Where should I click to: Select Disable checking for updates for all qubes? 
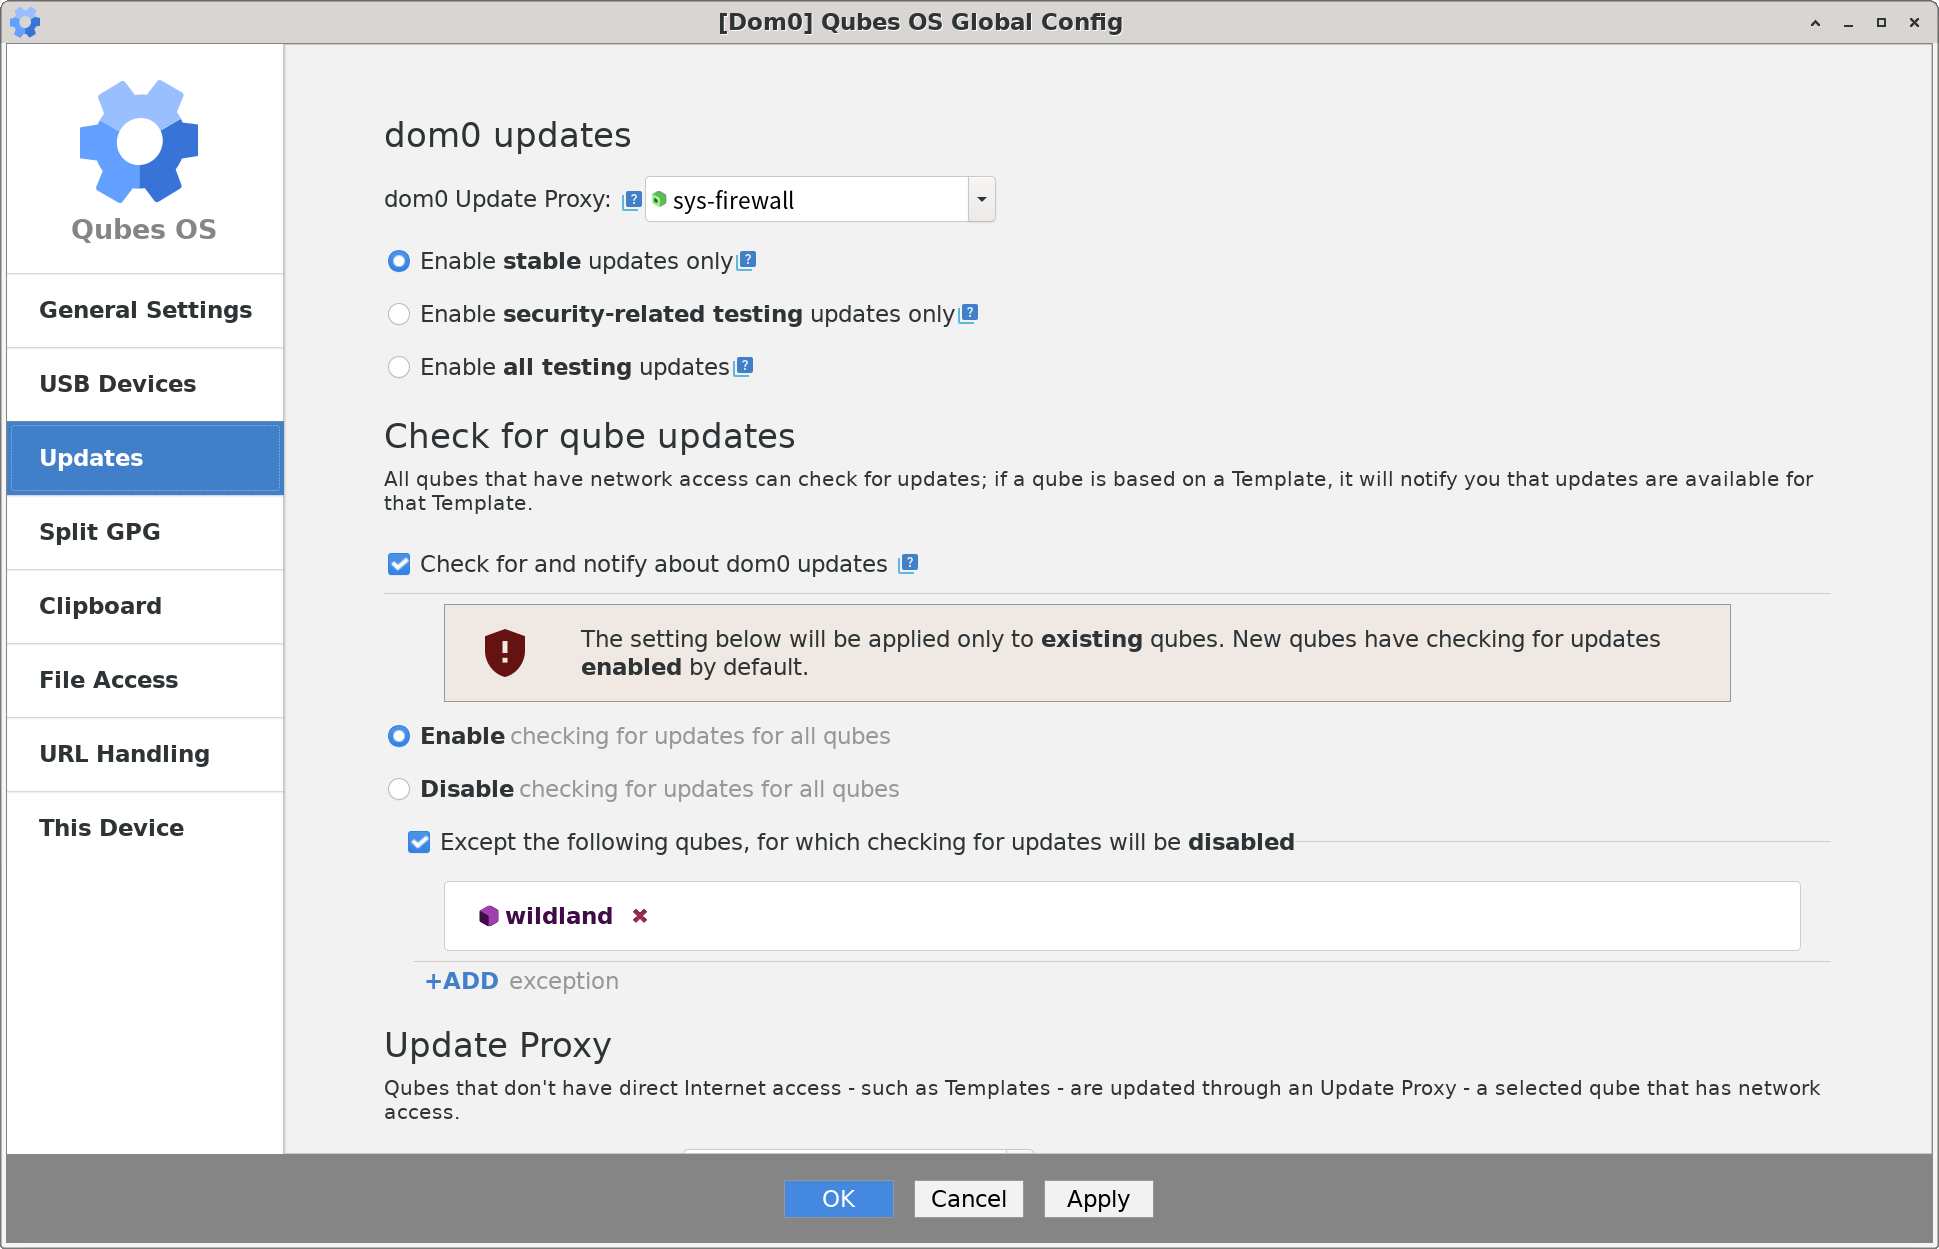[x=399, y=789]
